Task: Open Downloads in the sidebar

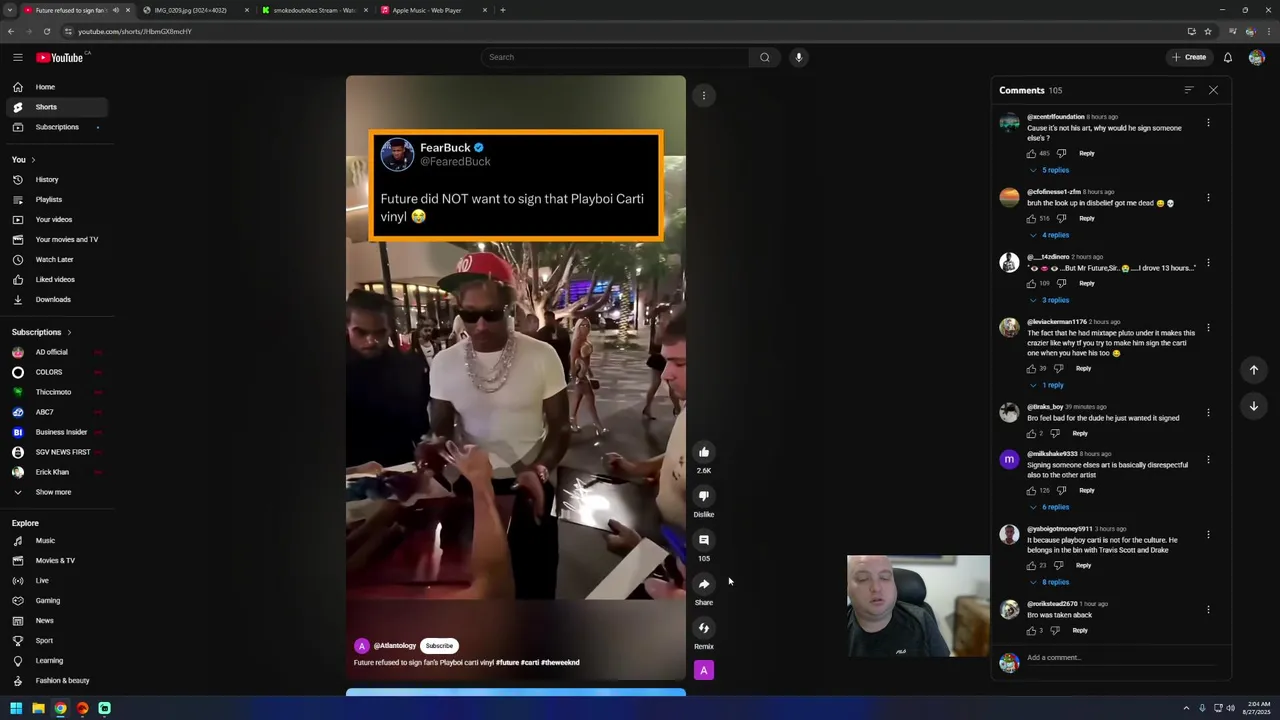Action: tap(54, 300)
